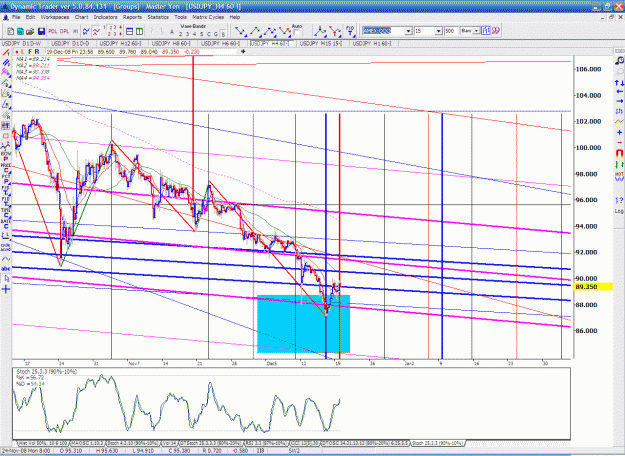The height and width of the screenshot is (456, 625).
Task: Click the PDL toolbar button
Action: [53, 31]
